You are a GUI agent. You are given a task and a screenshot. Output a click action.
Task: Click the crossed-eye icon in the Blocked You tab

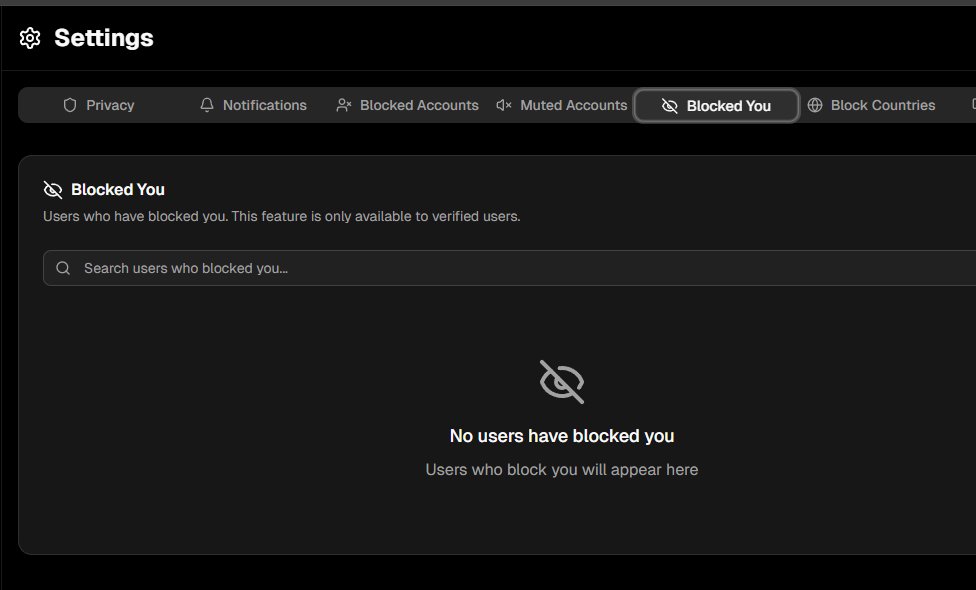[x=670, y=106]
